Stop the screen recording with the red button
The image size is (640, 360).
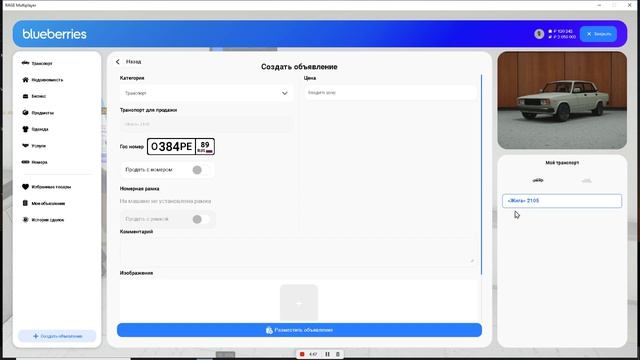coord(302,354)
